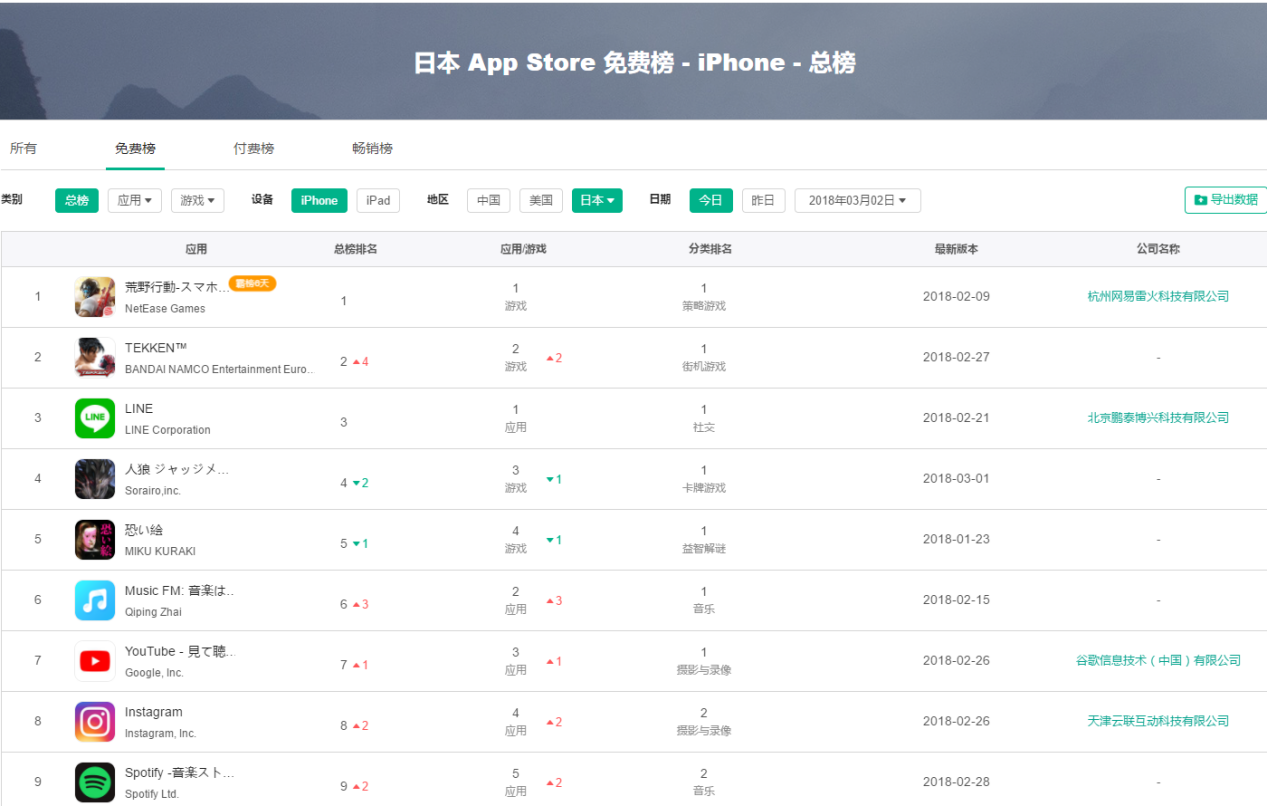Open the 日本 region dropdown

pos(597,200)
